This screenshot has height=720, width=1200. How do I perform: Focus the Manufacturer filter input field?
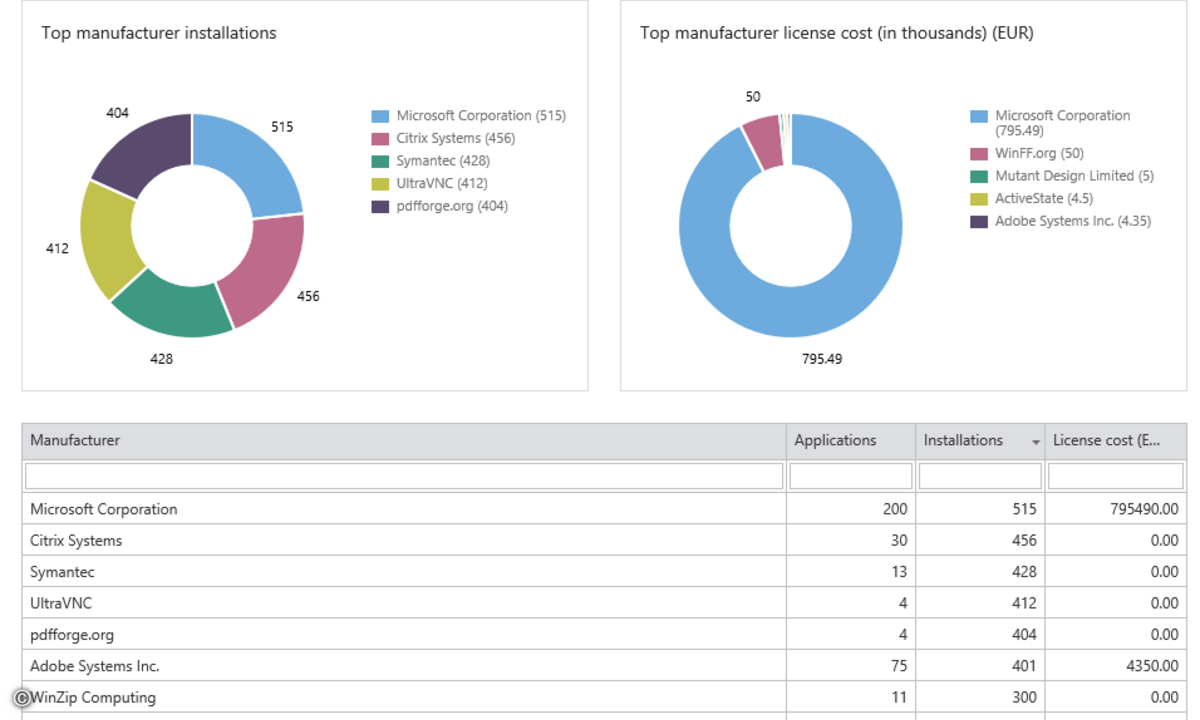click(x=404, y=476)
